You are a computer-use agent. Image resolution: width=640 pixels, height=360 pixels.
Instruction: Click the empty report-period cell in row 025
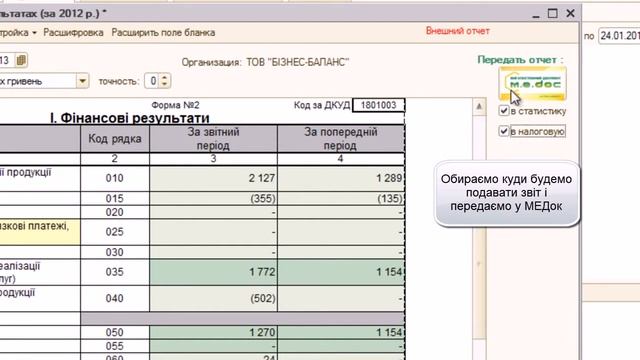213,232
